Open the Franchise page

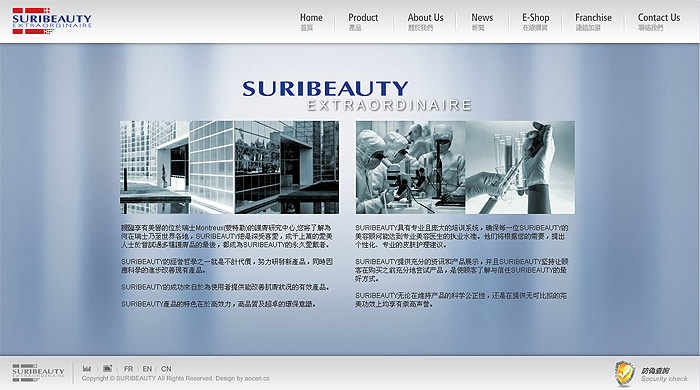click(x=593, y=21)
